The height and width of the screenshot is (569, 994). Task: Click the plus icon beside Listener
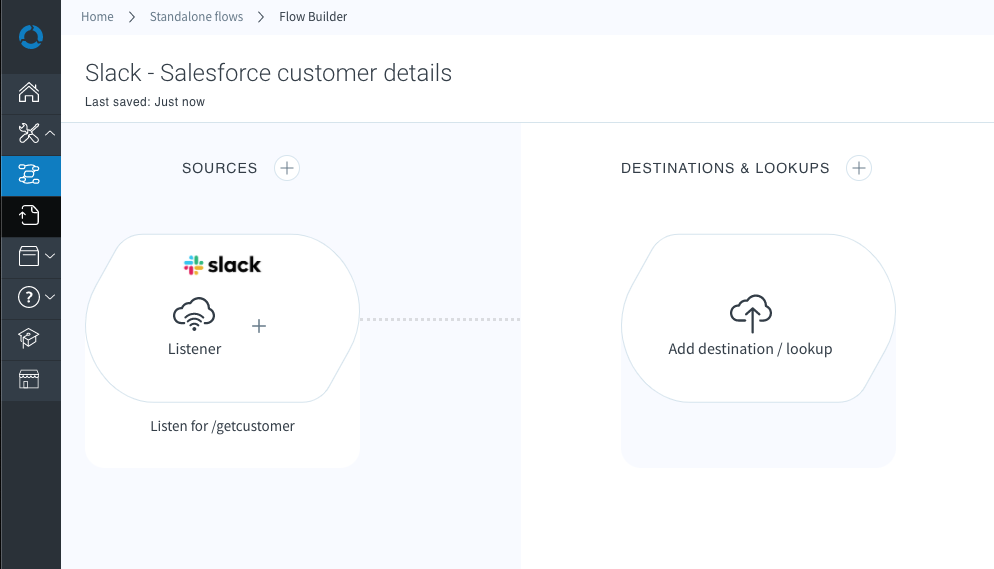(259, 326)
